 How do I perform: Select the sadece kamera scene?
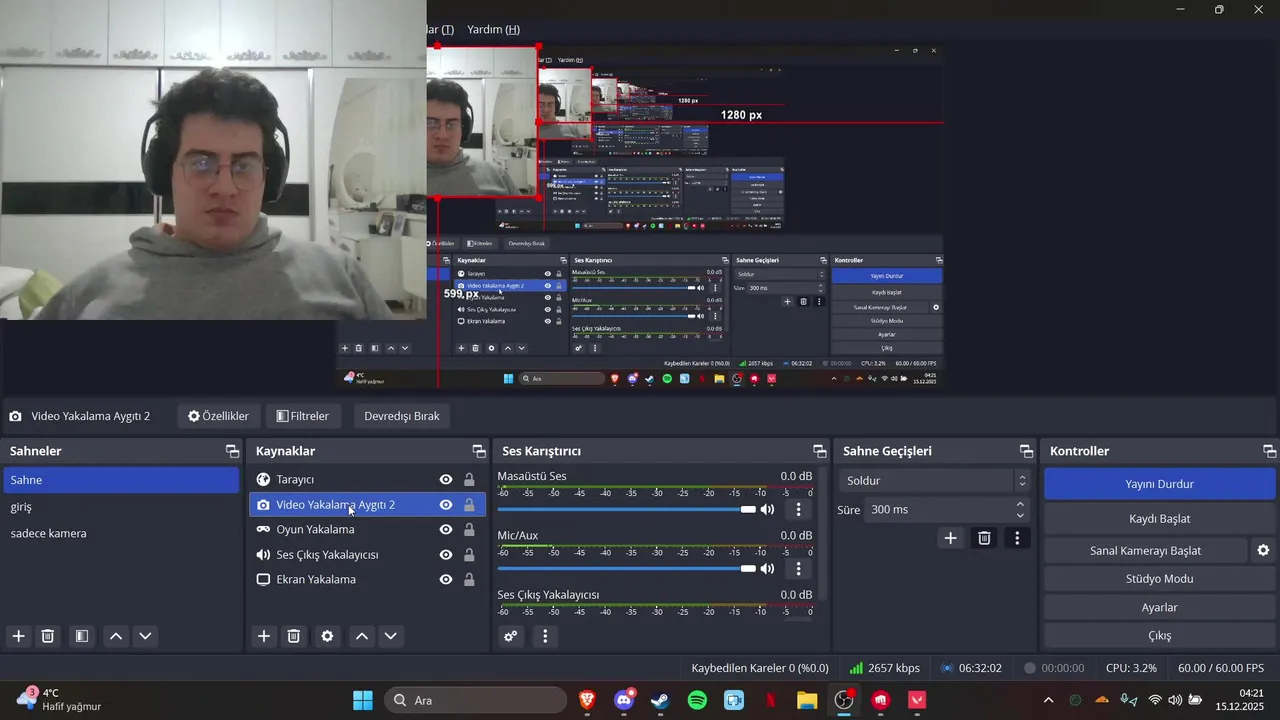coord(121,533)
